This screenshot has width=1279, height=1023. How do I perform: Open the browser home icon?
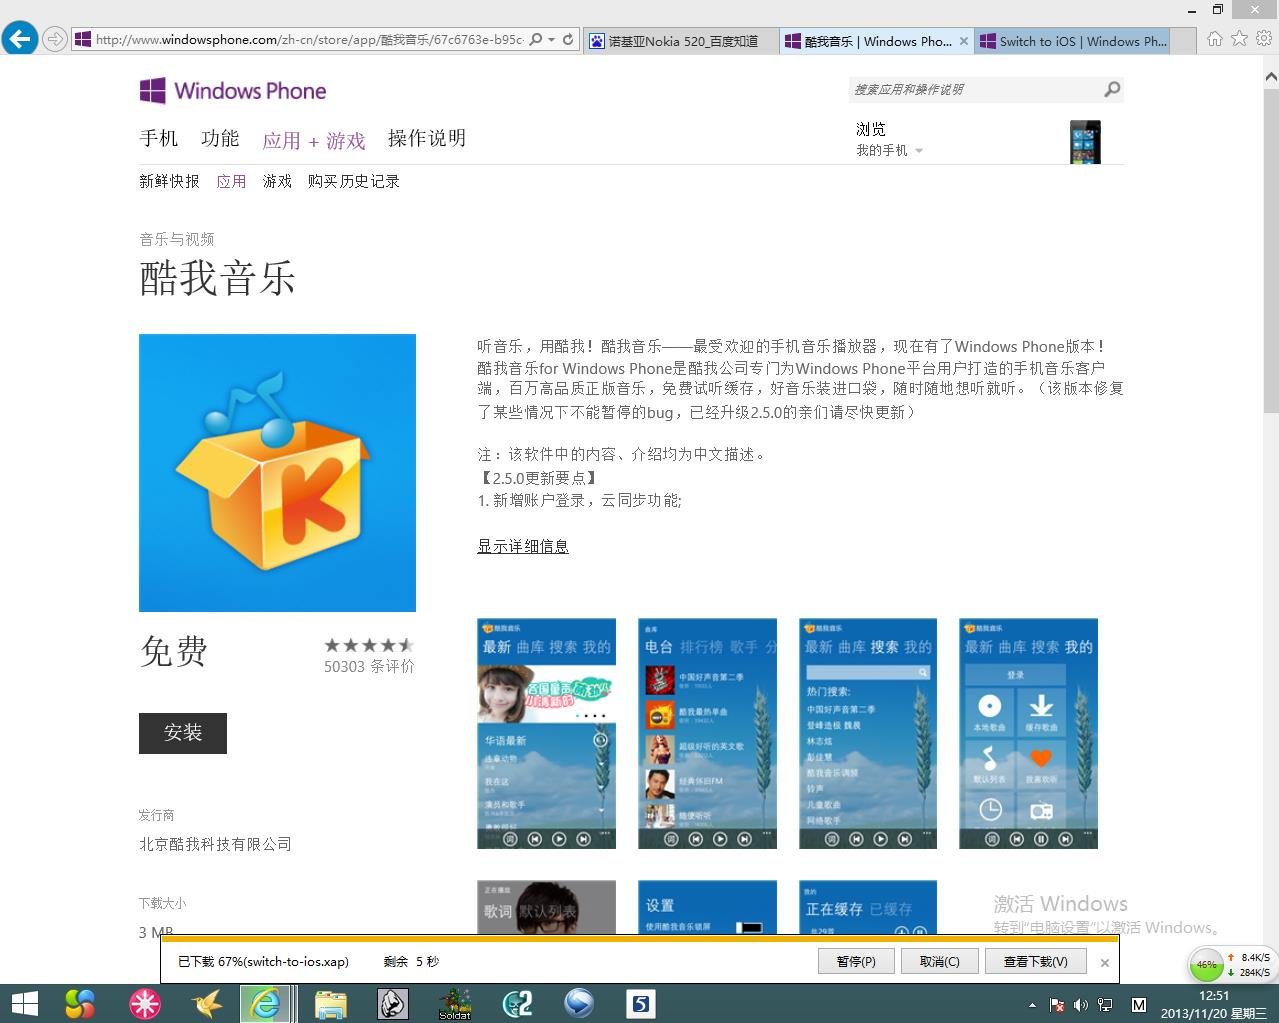tap(1214, 39)
